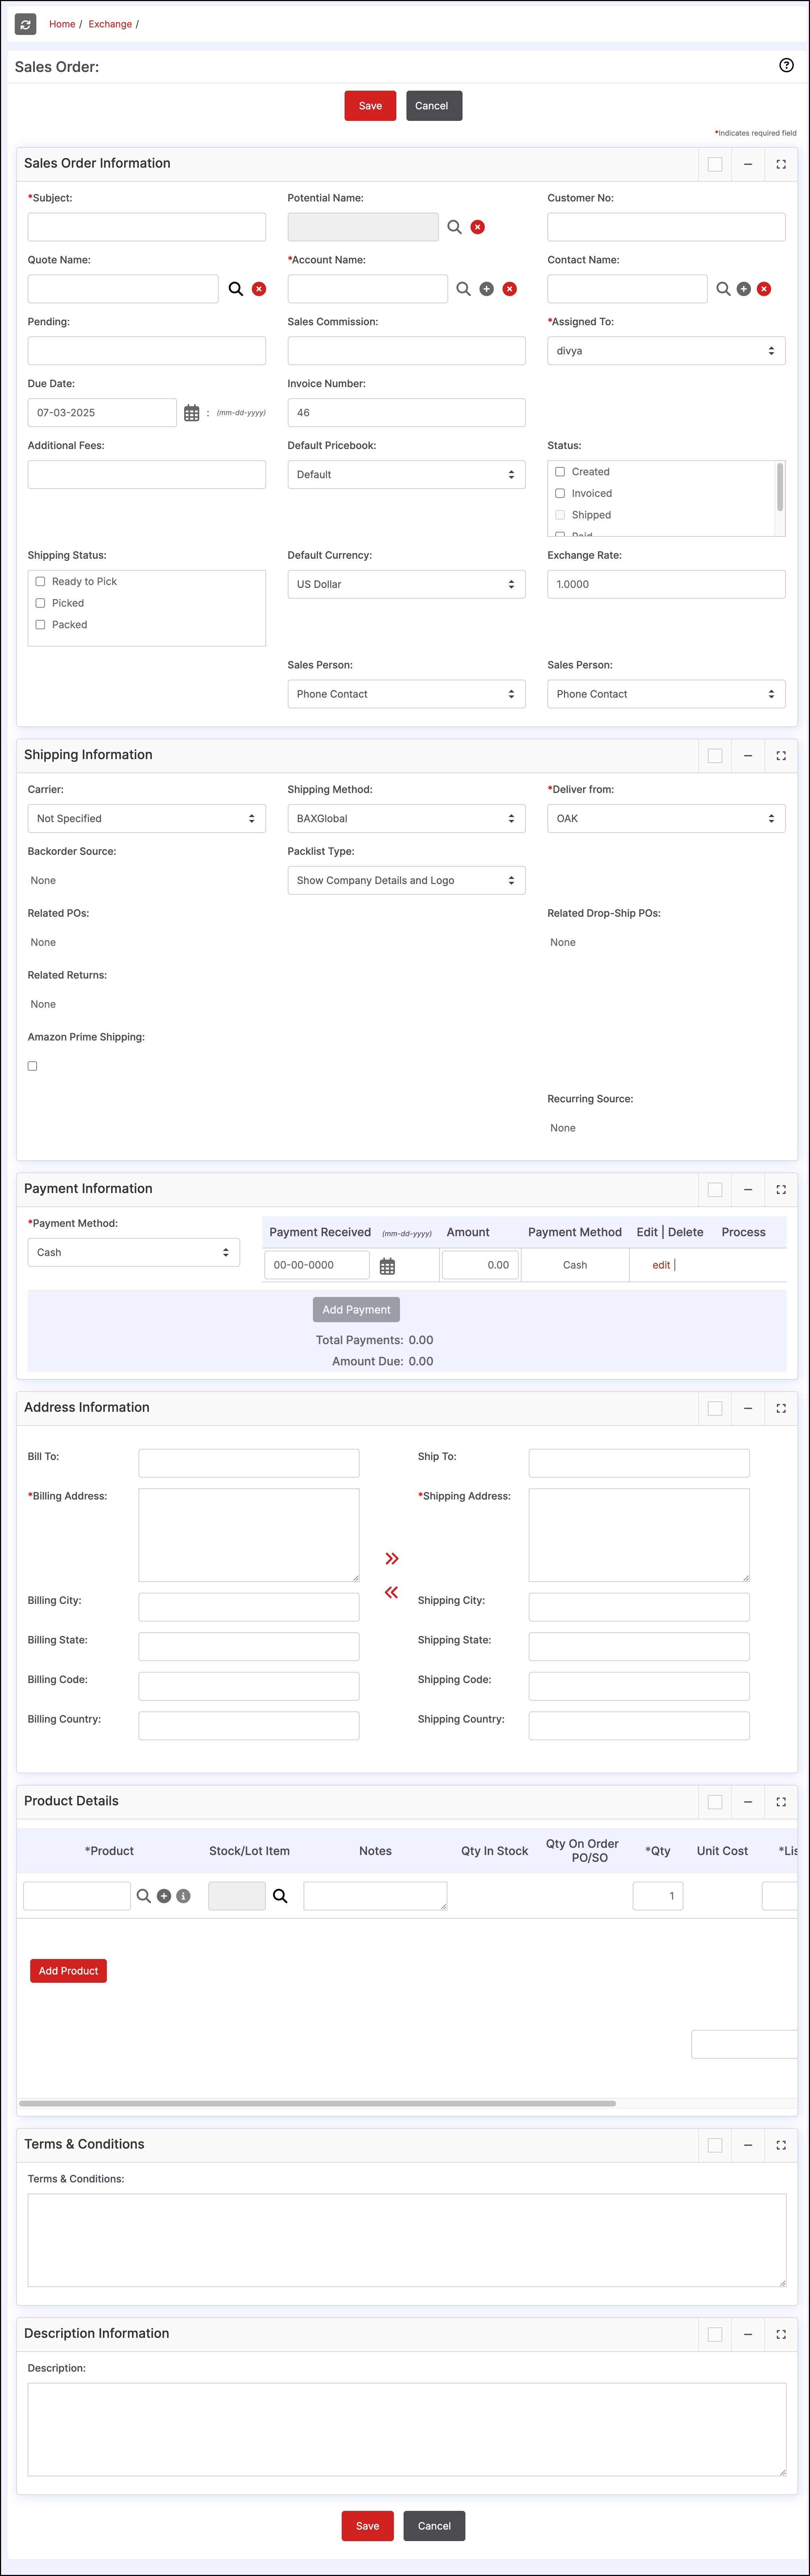
Task: Clear the Quote Name field
Action: pos(259,289)
